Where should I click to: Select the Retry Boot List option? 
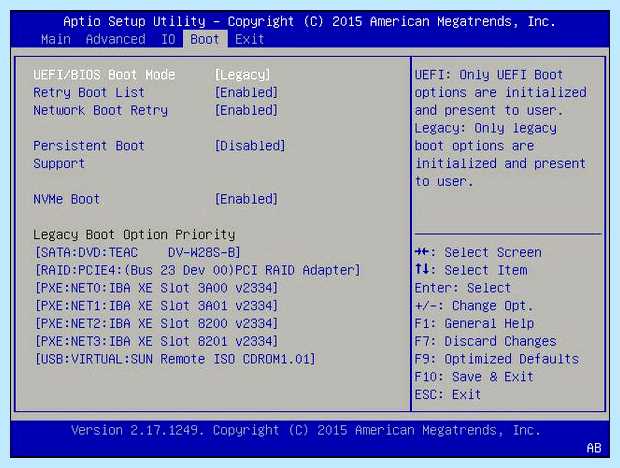[89, 92]
